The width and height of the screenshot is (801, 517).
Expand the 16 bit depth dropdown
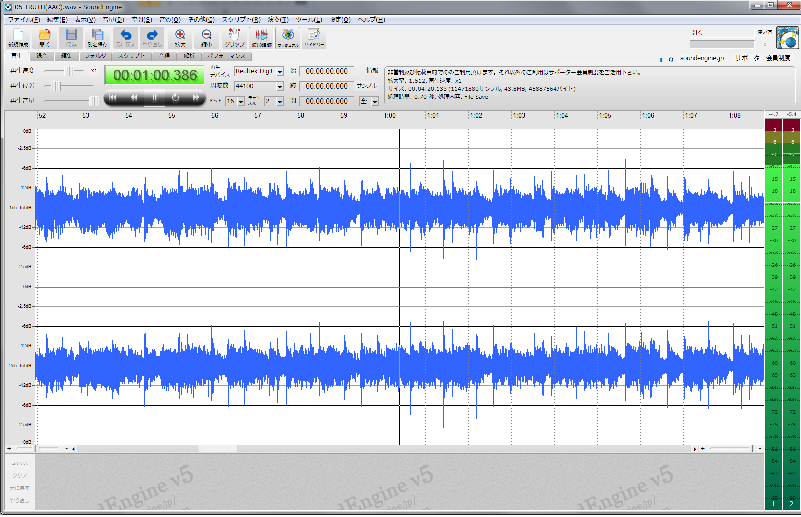pyautogui.click(x=241, y=102)
